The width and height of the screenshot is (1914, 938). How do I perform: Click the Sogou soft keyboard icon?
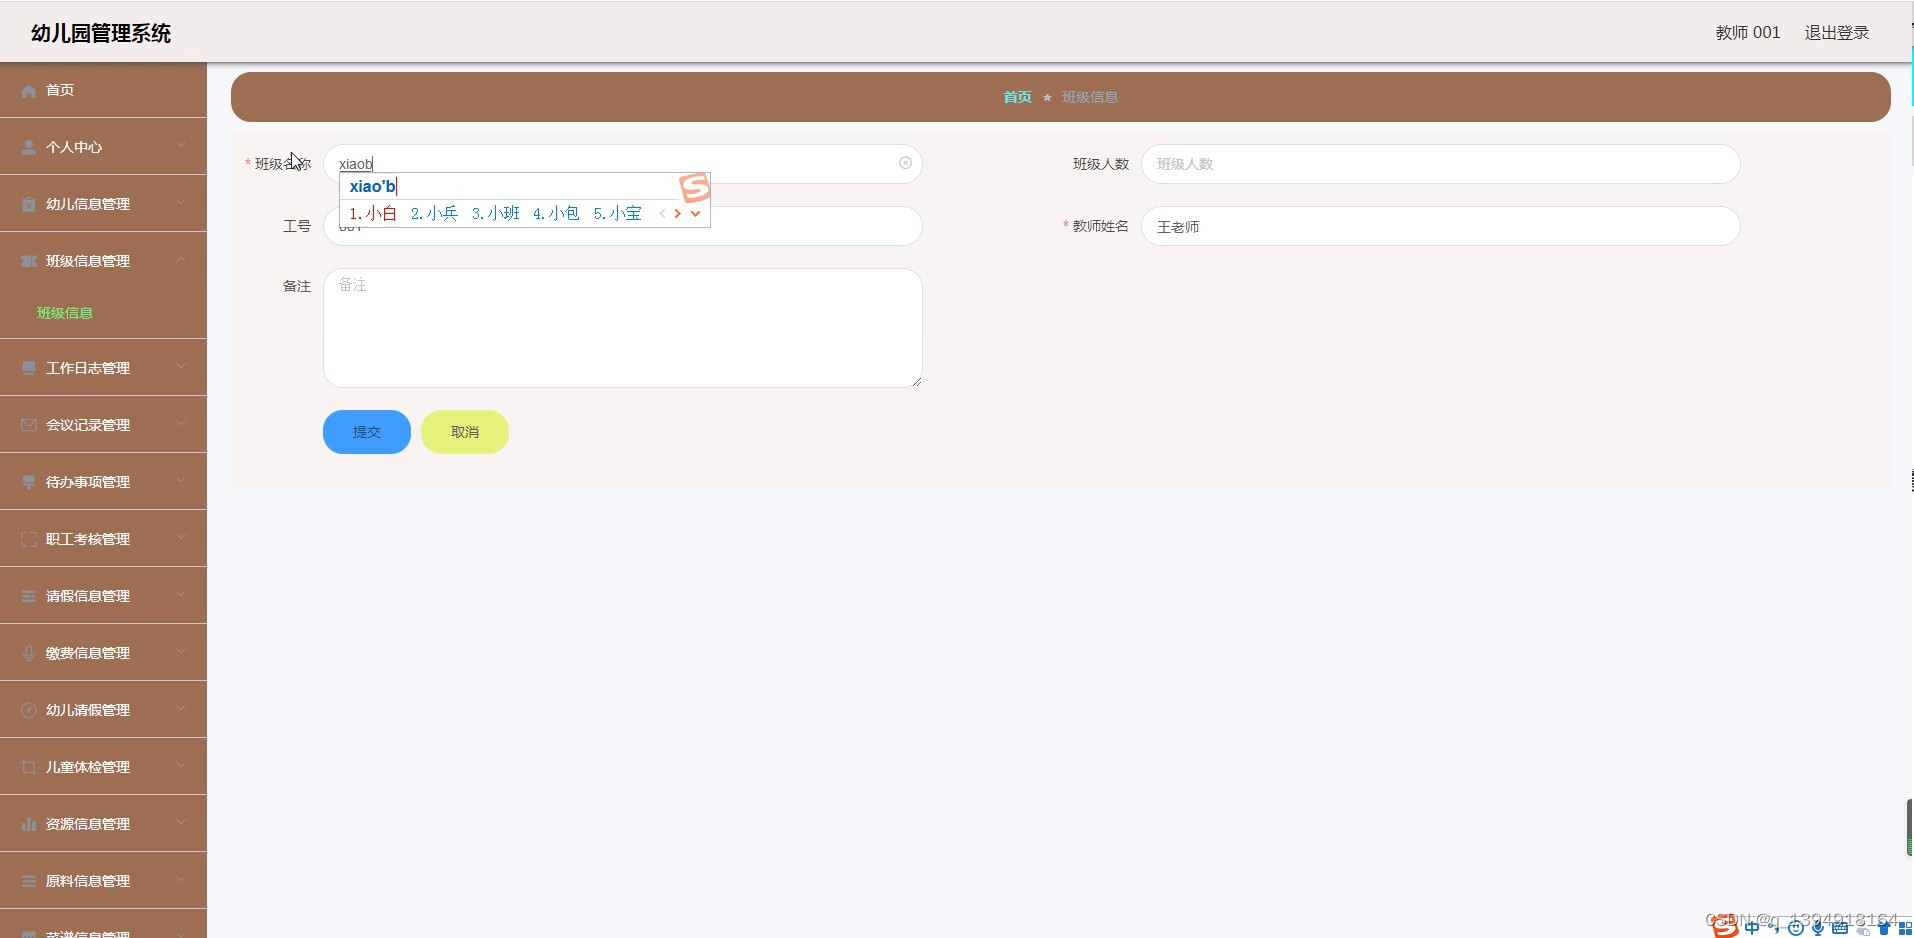[1840, 927]
